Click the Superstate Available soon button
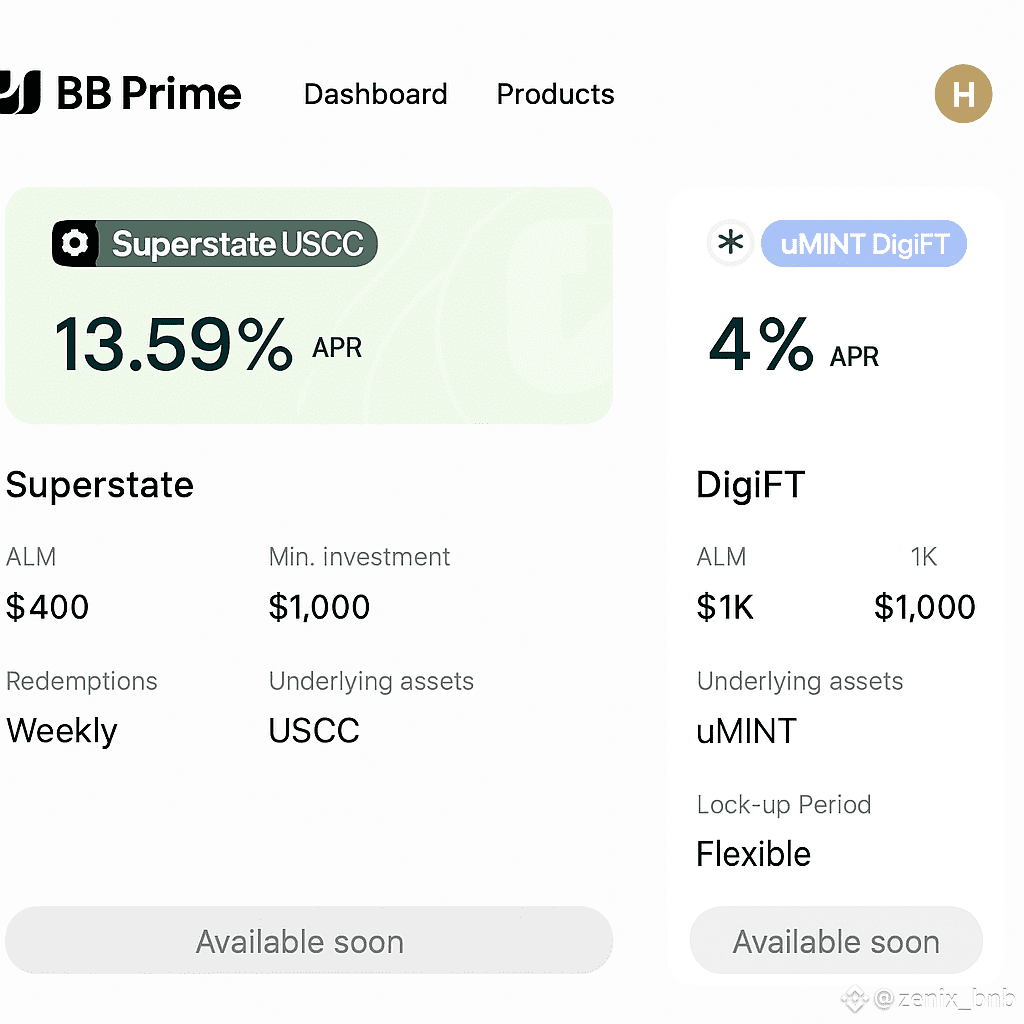The height and width of the screenshot is (1024, 1024). point(308,941)
